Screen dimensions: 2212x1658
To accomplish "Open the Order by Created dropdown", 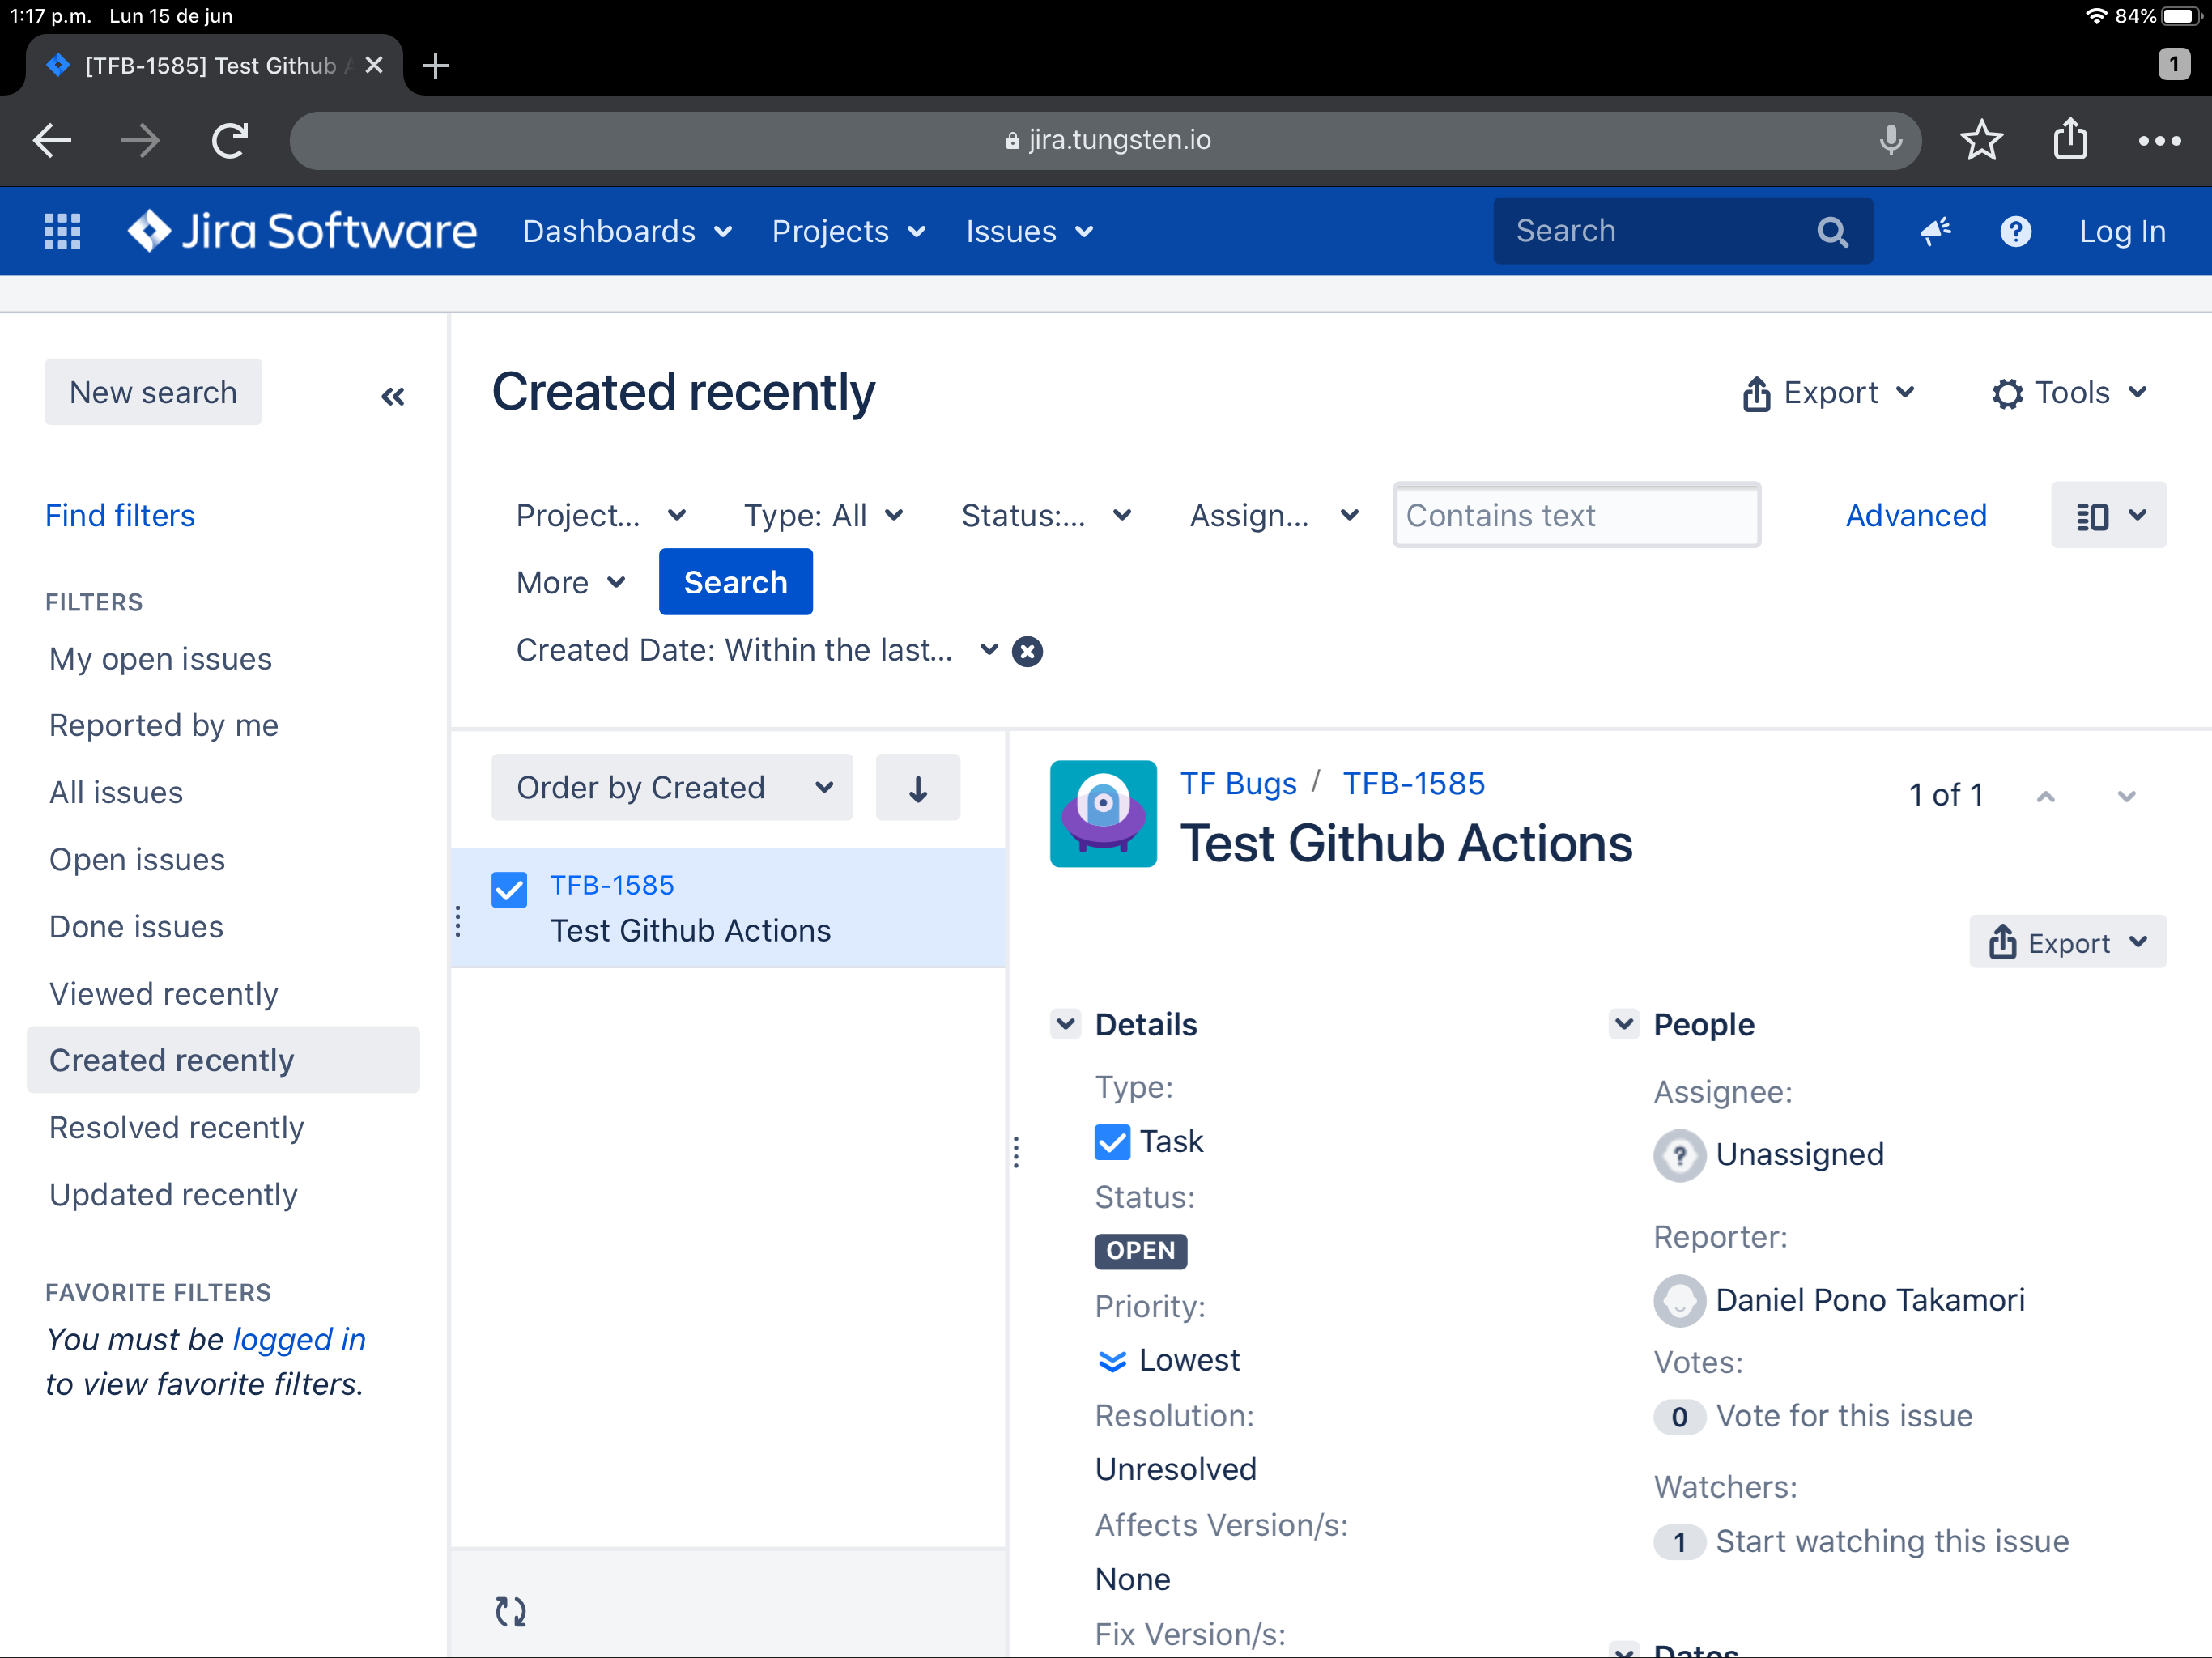I will (x=672, y=788).
